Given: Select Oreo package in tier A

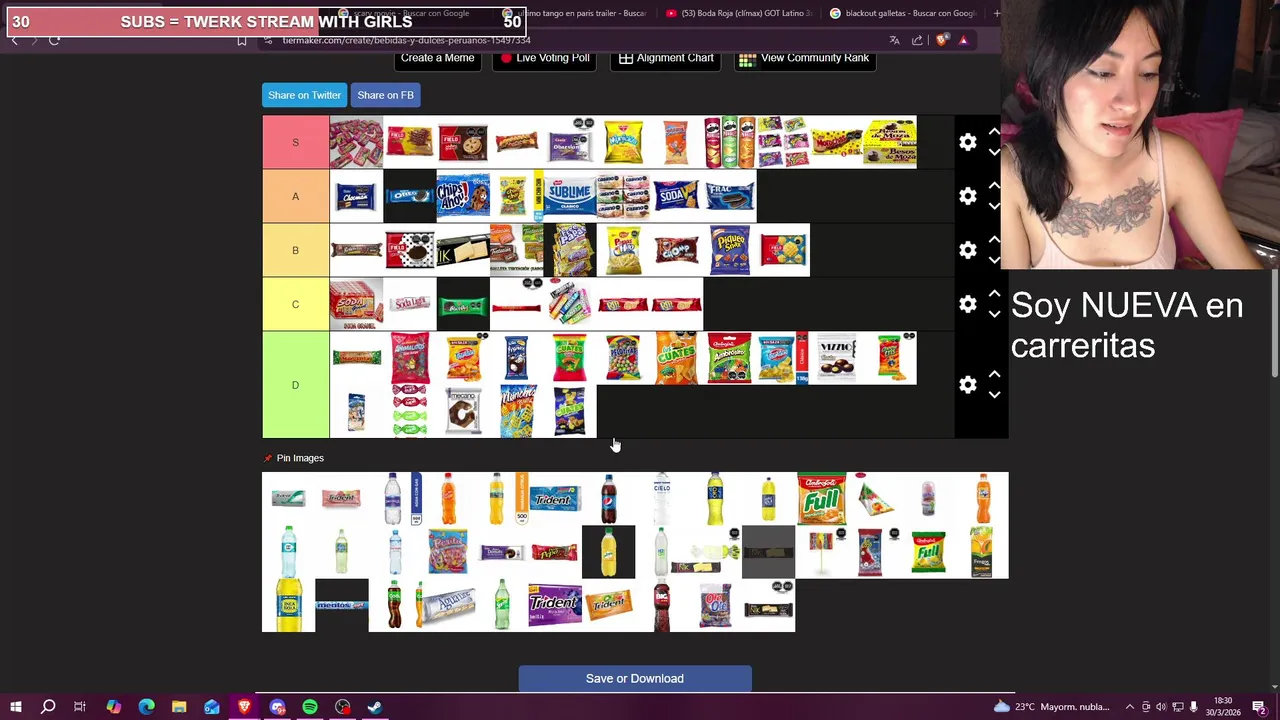Looking at the screenshot, I should coord(410,196).
